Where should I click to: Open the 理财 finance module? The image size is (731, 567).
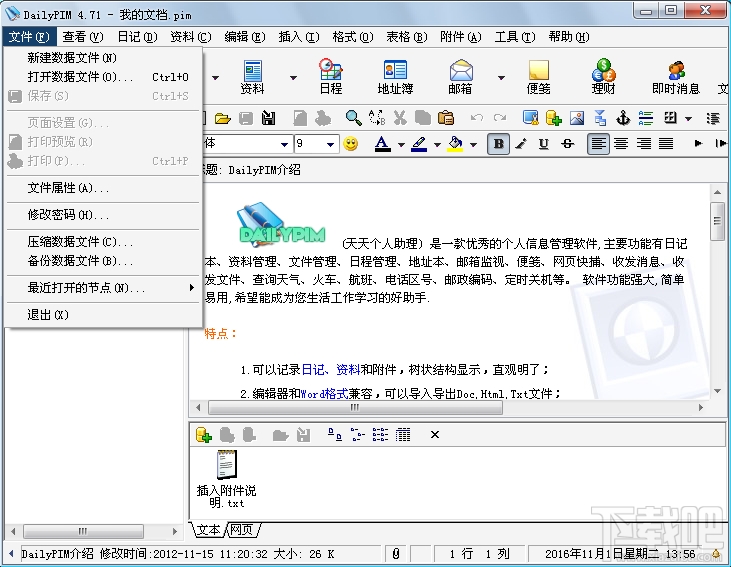pyautogui.click(x=604, y=77)
